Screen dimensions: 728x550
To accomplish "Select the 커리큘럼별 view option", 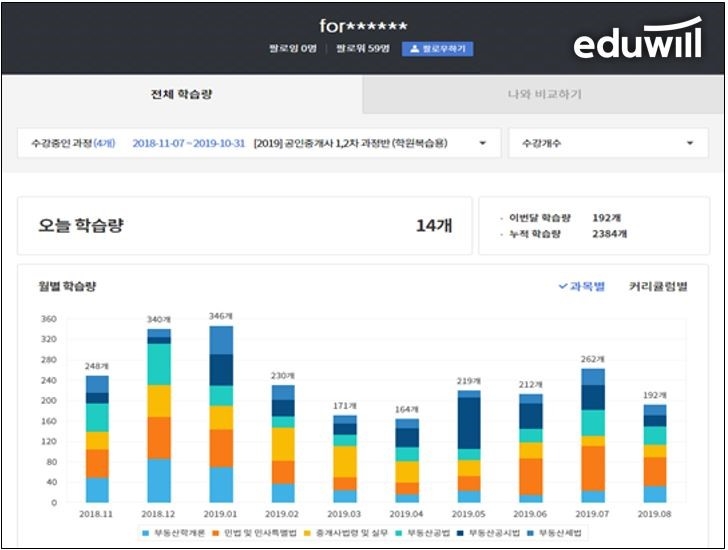I will (x=657, y=286).
